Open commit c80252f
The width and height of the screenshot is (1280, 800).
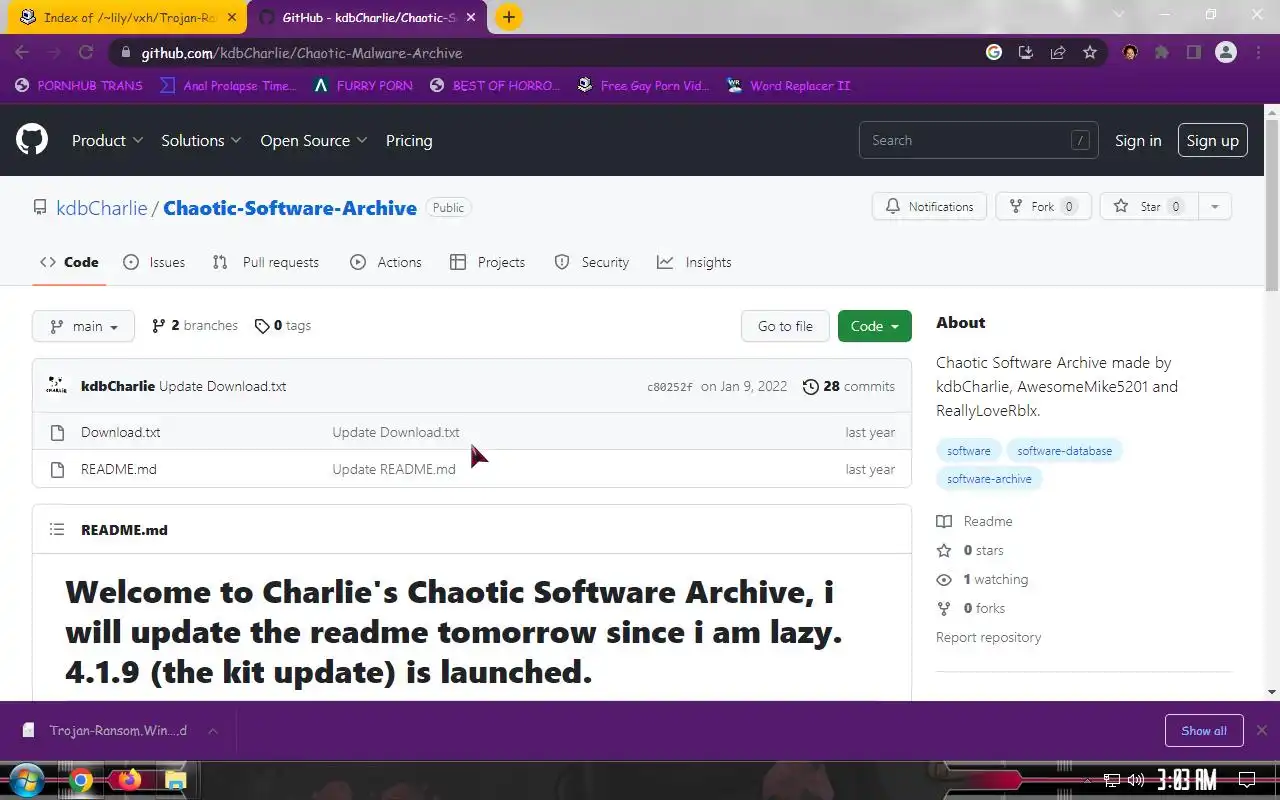[669, 387]
